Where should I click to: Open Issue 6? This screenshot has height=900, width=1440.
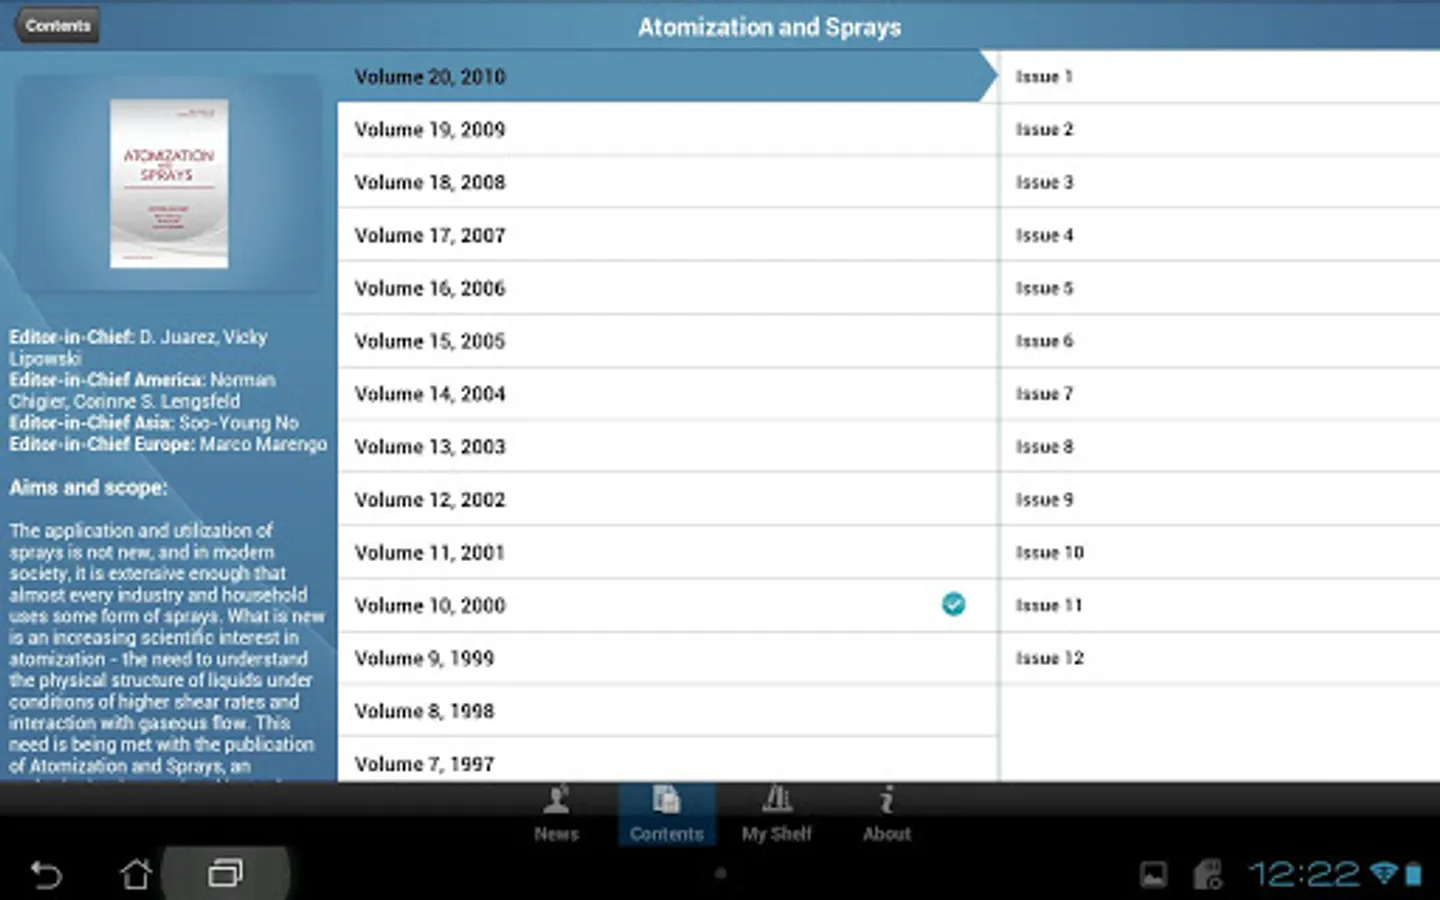(1220, 341)
